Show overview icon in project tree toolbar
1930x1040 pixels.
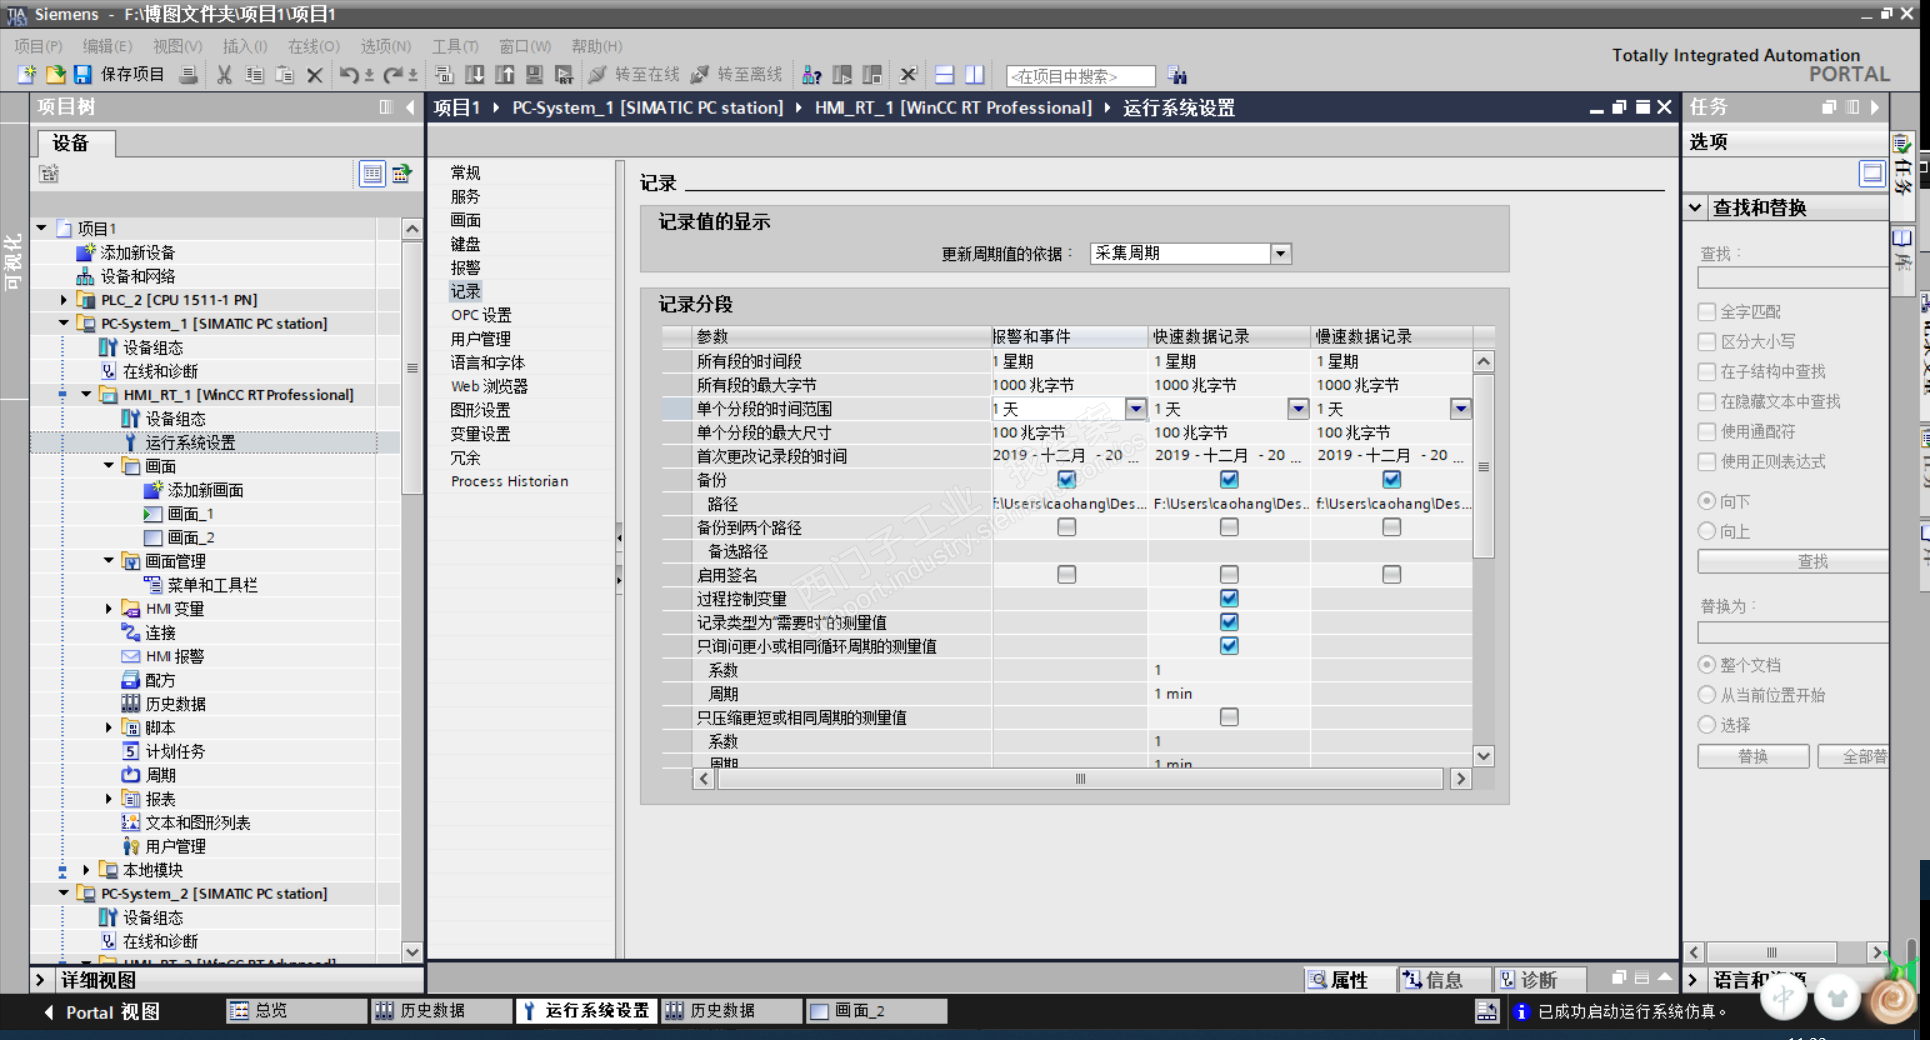[x=372, y=174]
